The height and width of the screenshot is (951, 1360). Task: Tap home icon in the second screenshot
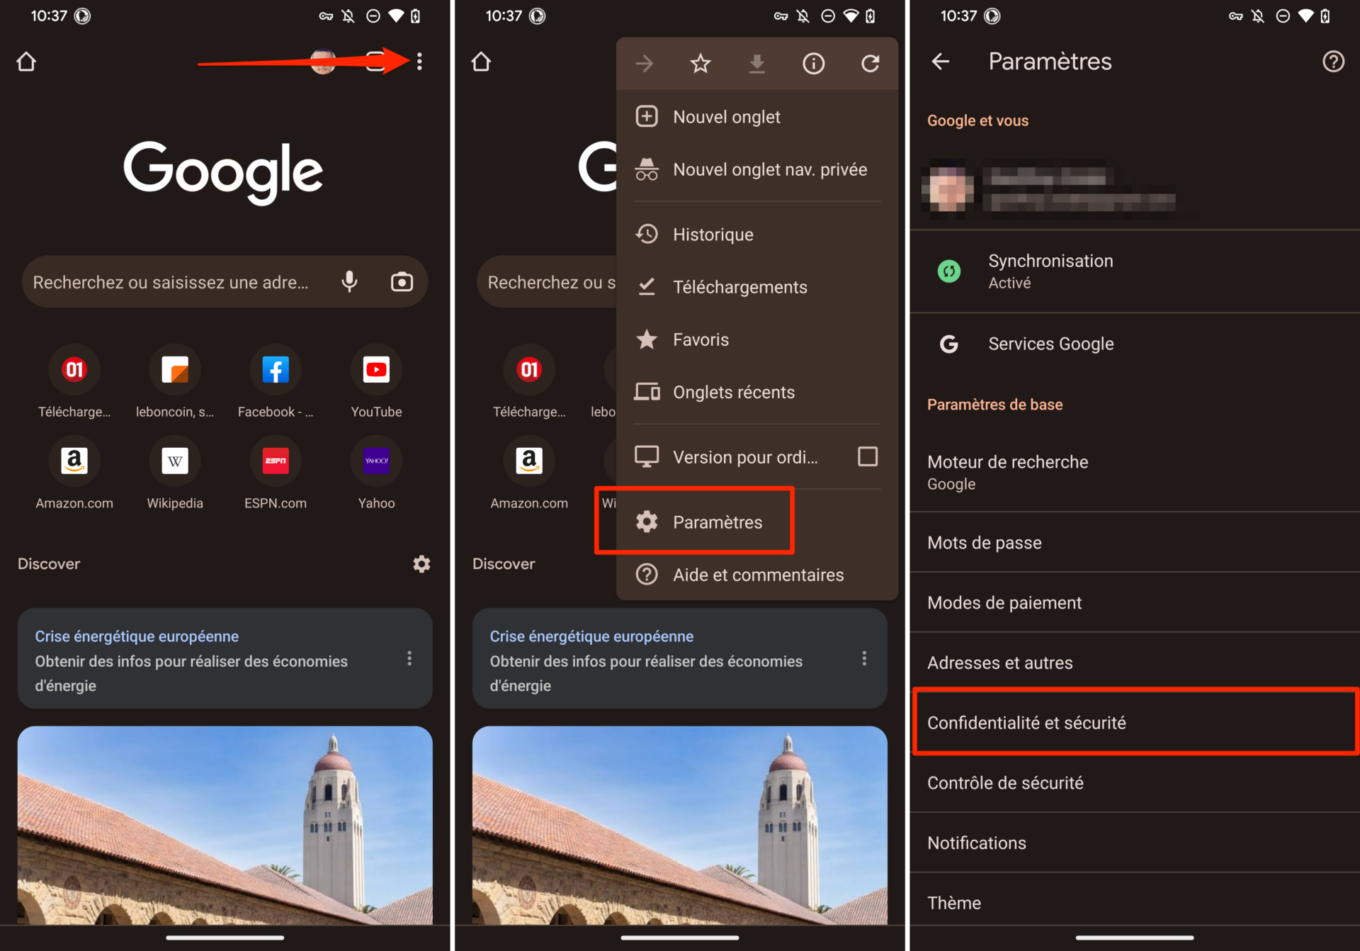pos(481,62)
